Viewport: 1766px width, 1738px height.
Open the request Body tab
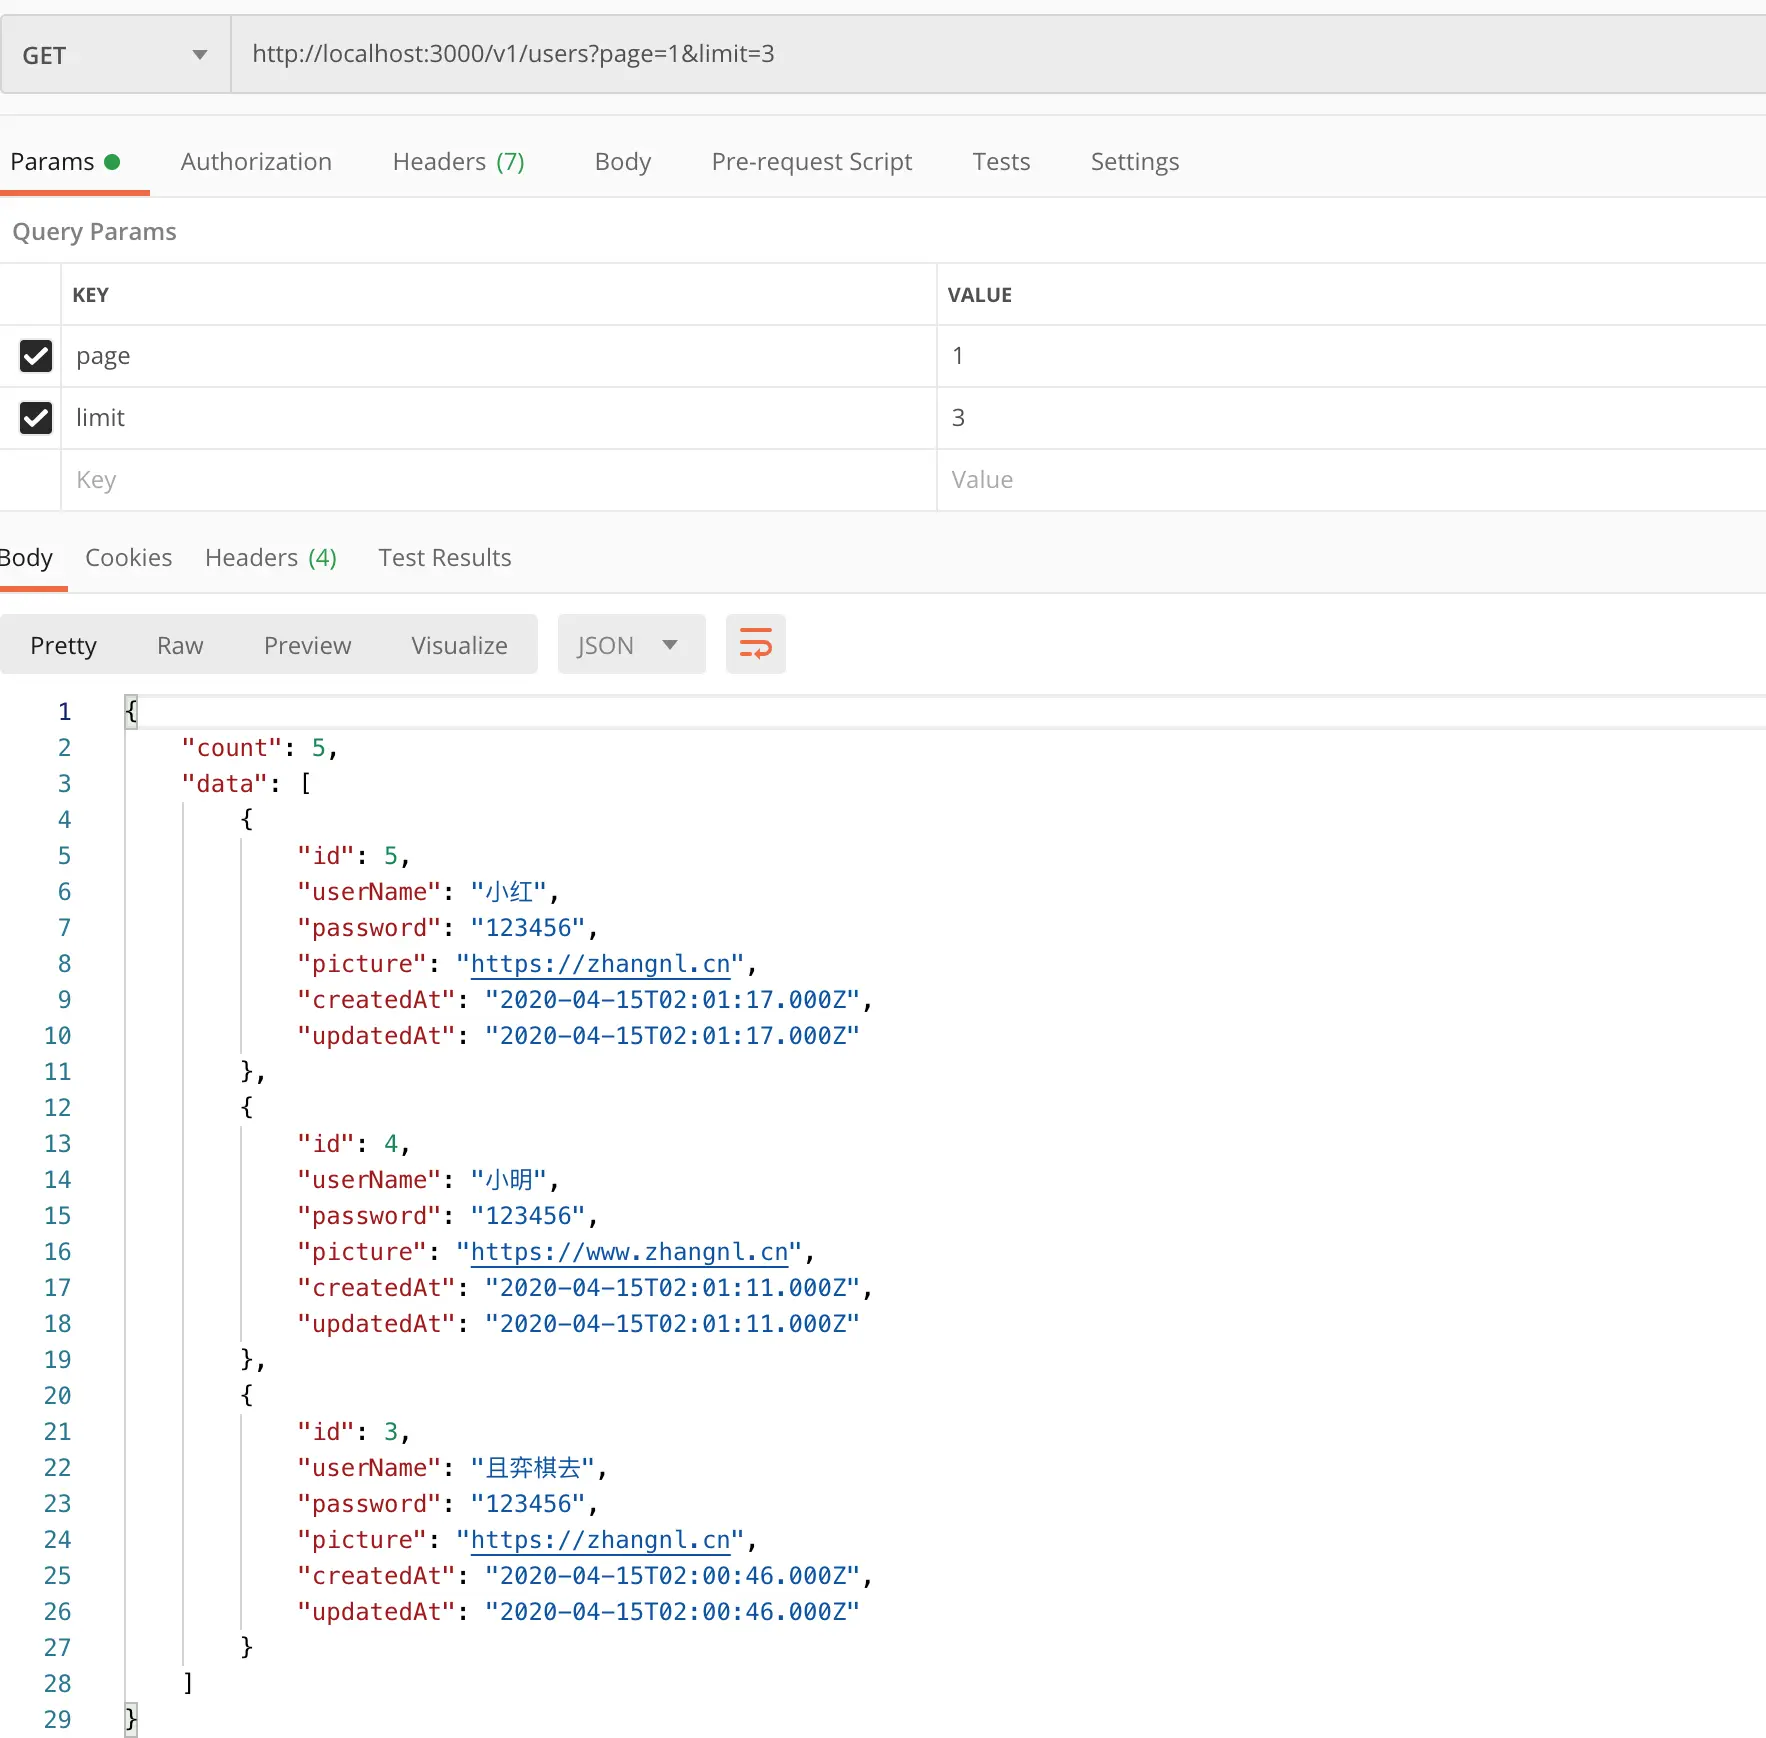(x=623, y=162)
